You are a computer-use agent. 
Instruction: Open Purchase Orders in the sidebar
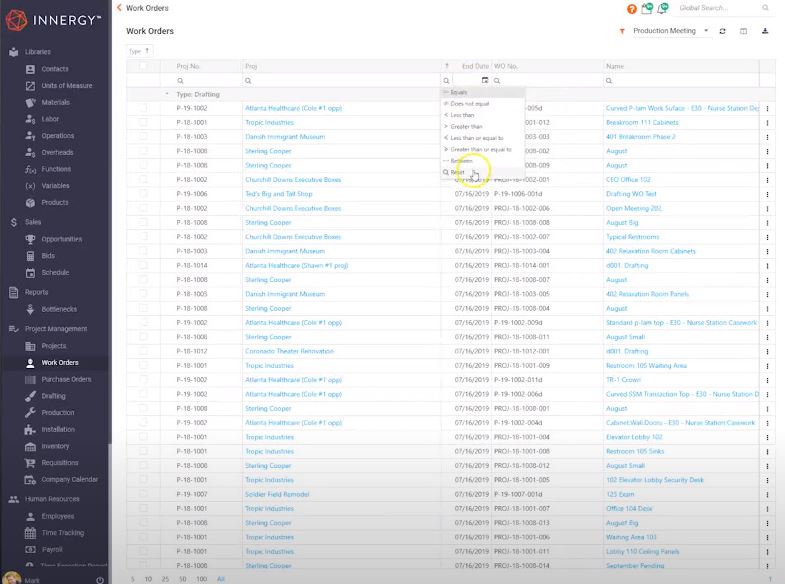tap(66, 379)
